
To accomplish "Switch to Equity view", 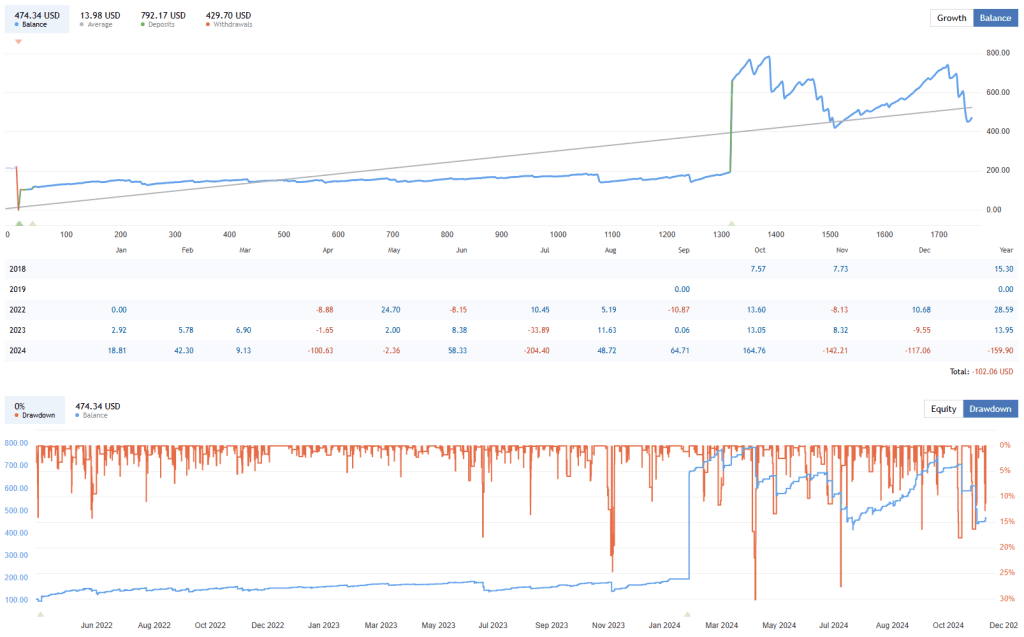I will click(941, 409).
